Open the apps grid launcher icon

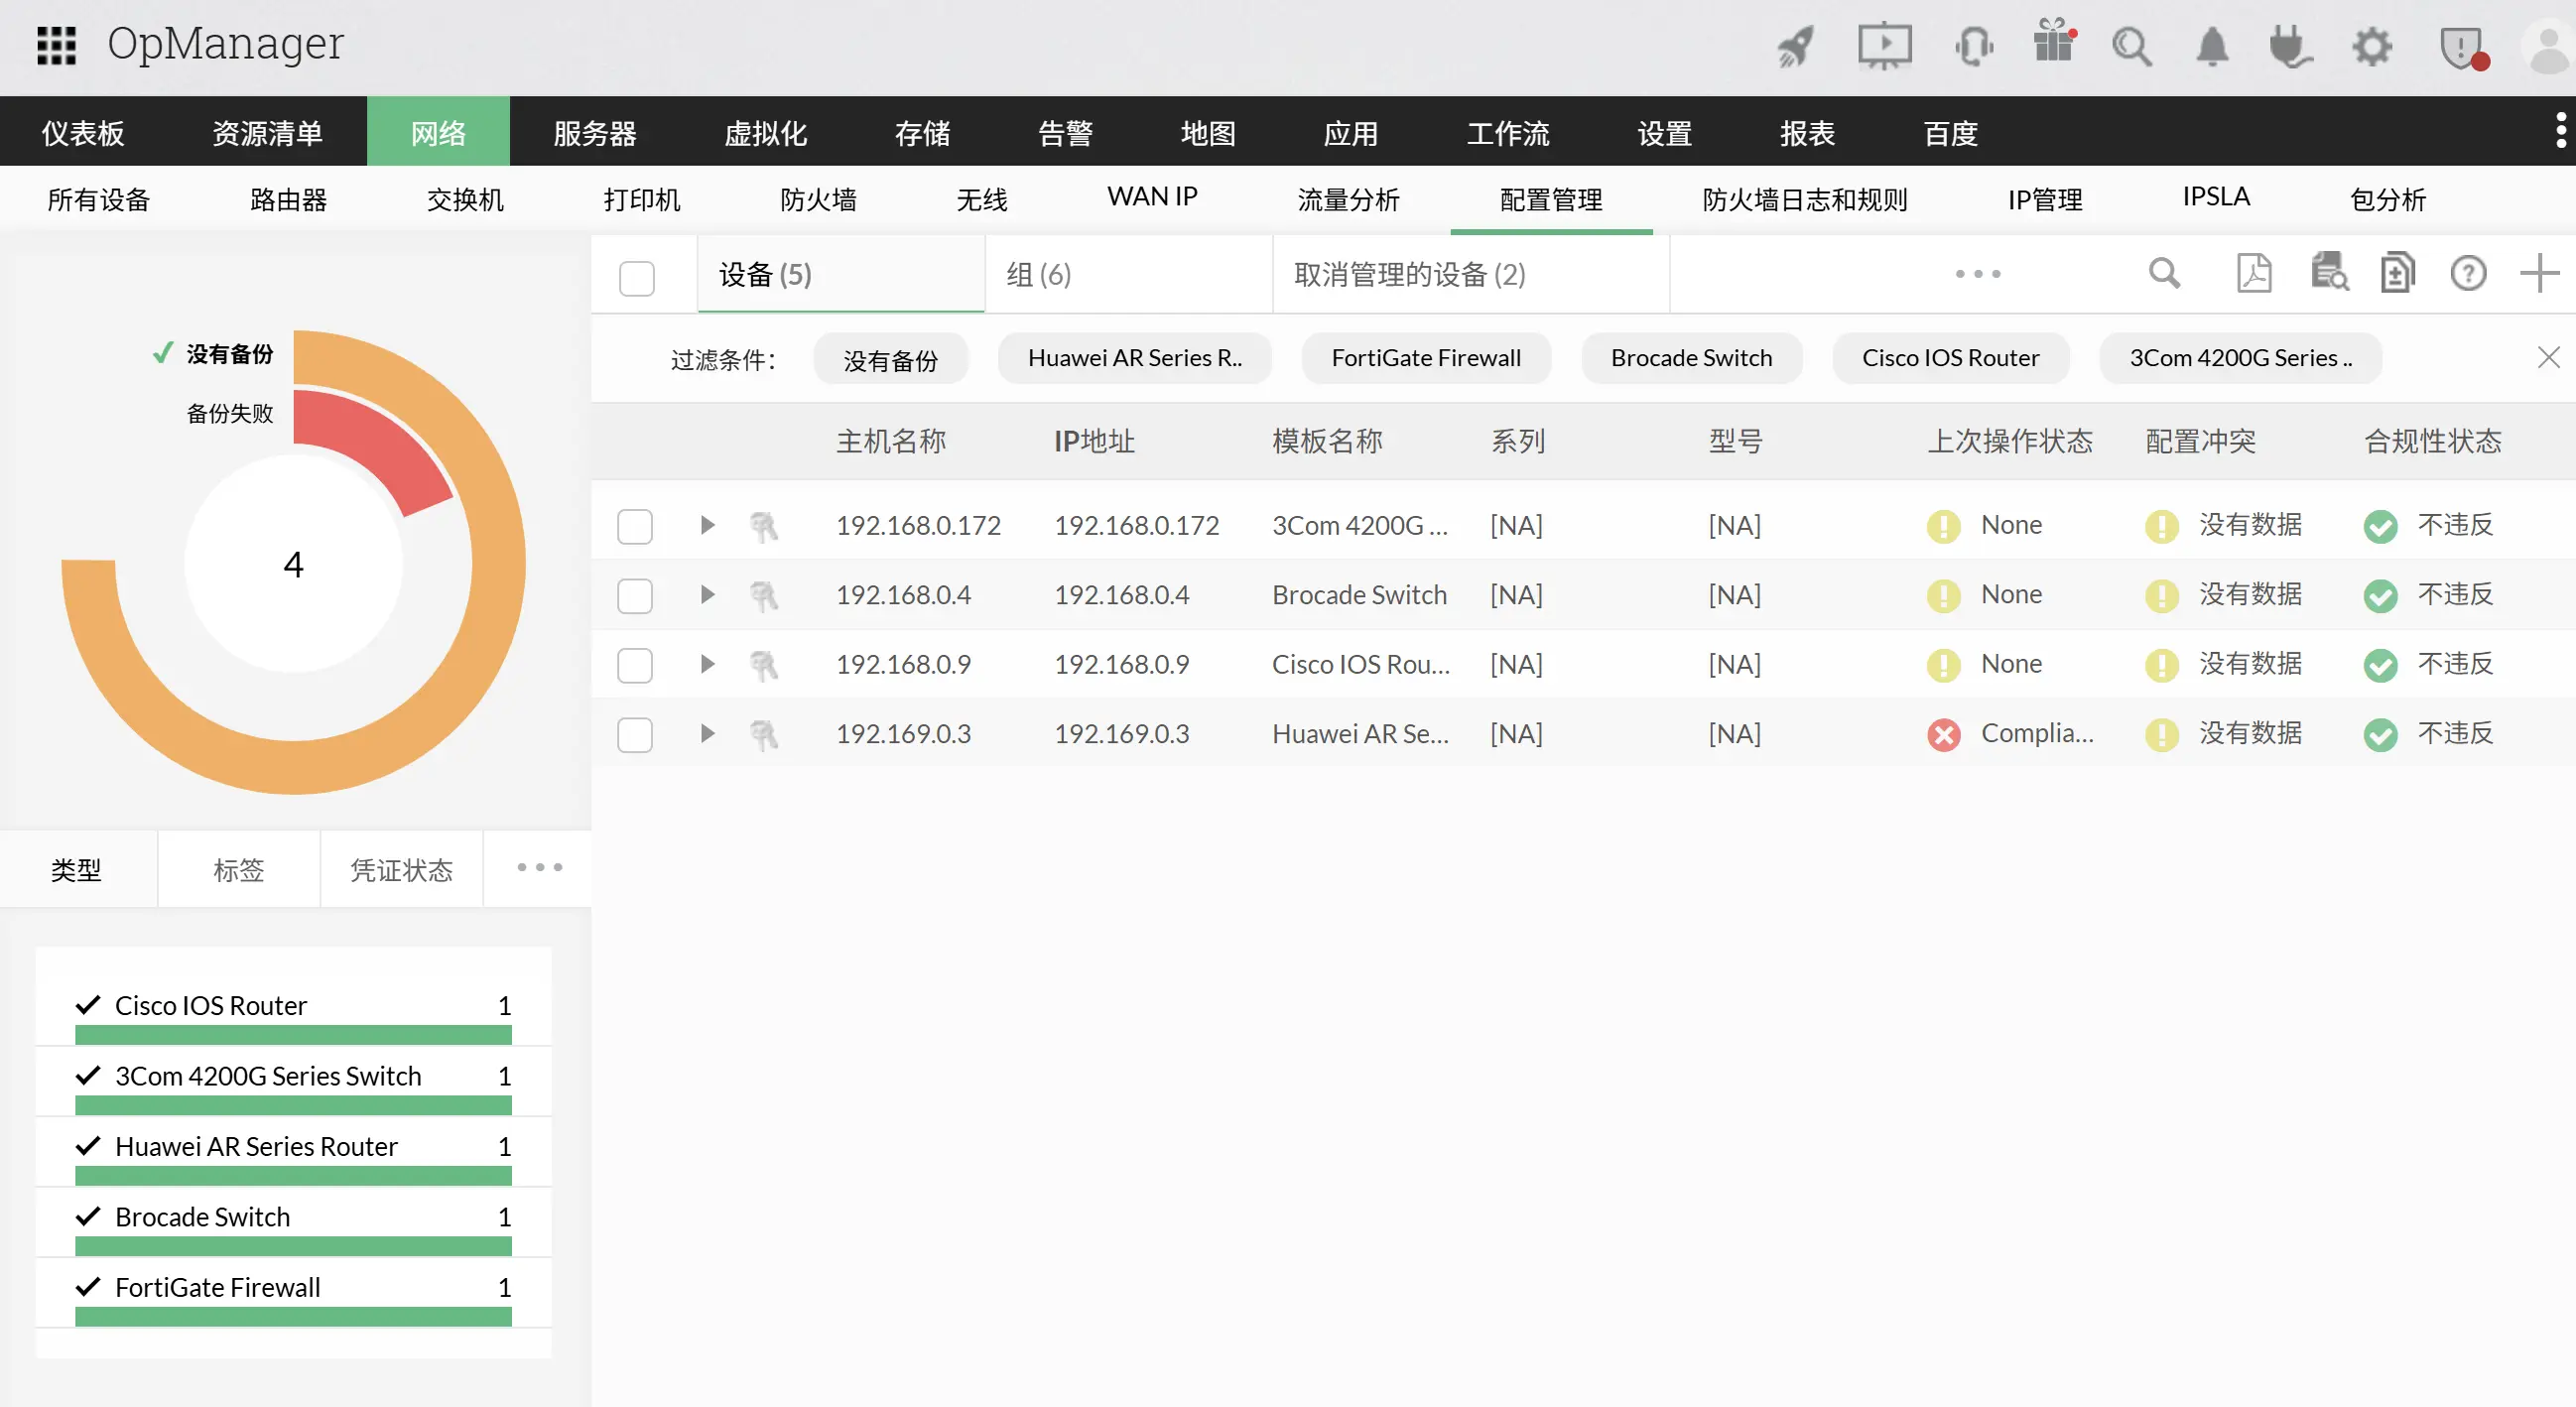coord(56,45)
